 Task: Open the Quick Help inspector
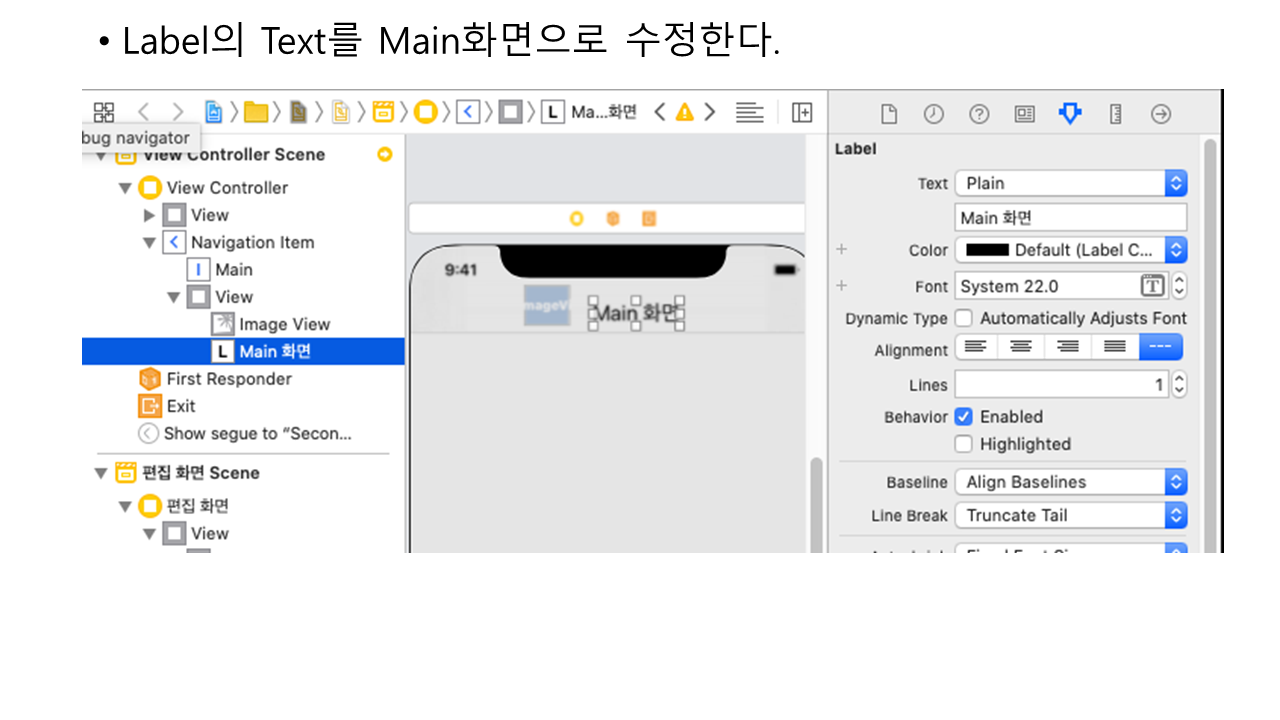pyautogui.click(x=979, y=114)
